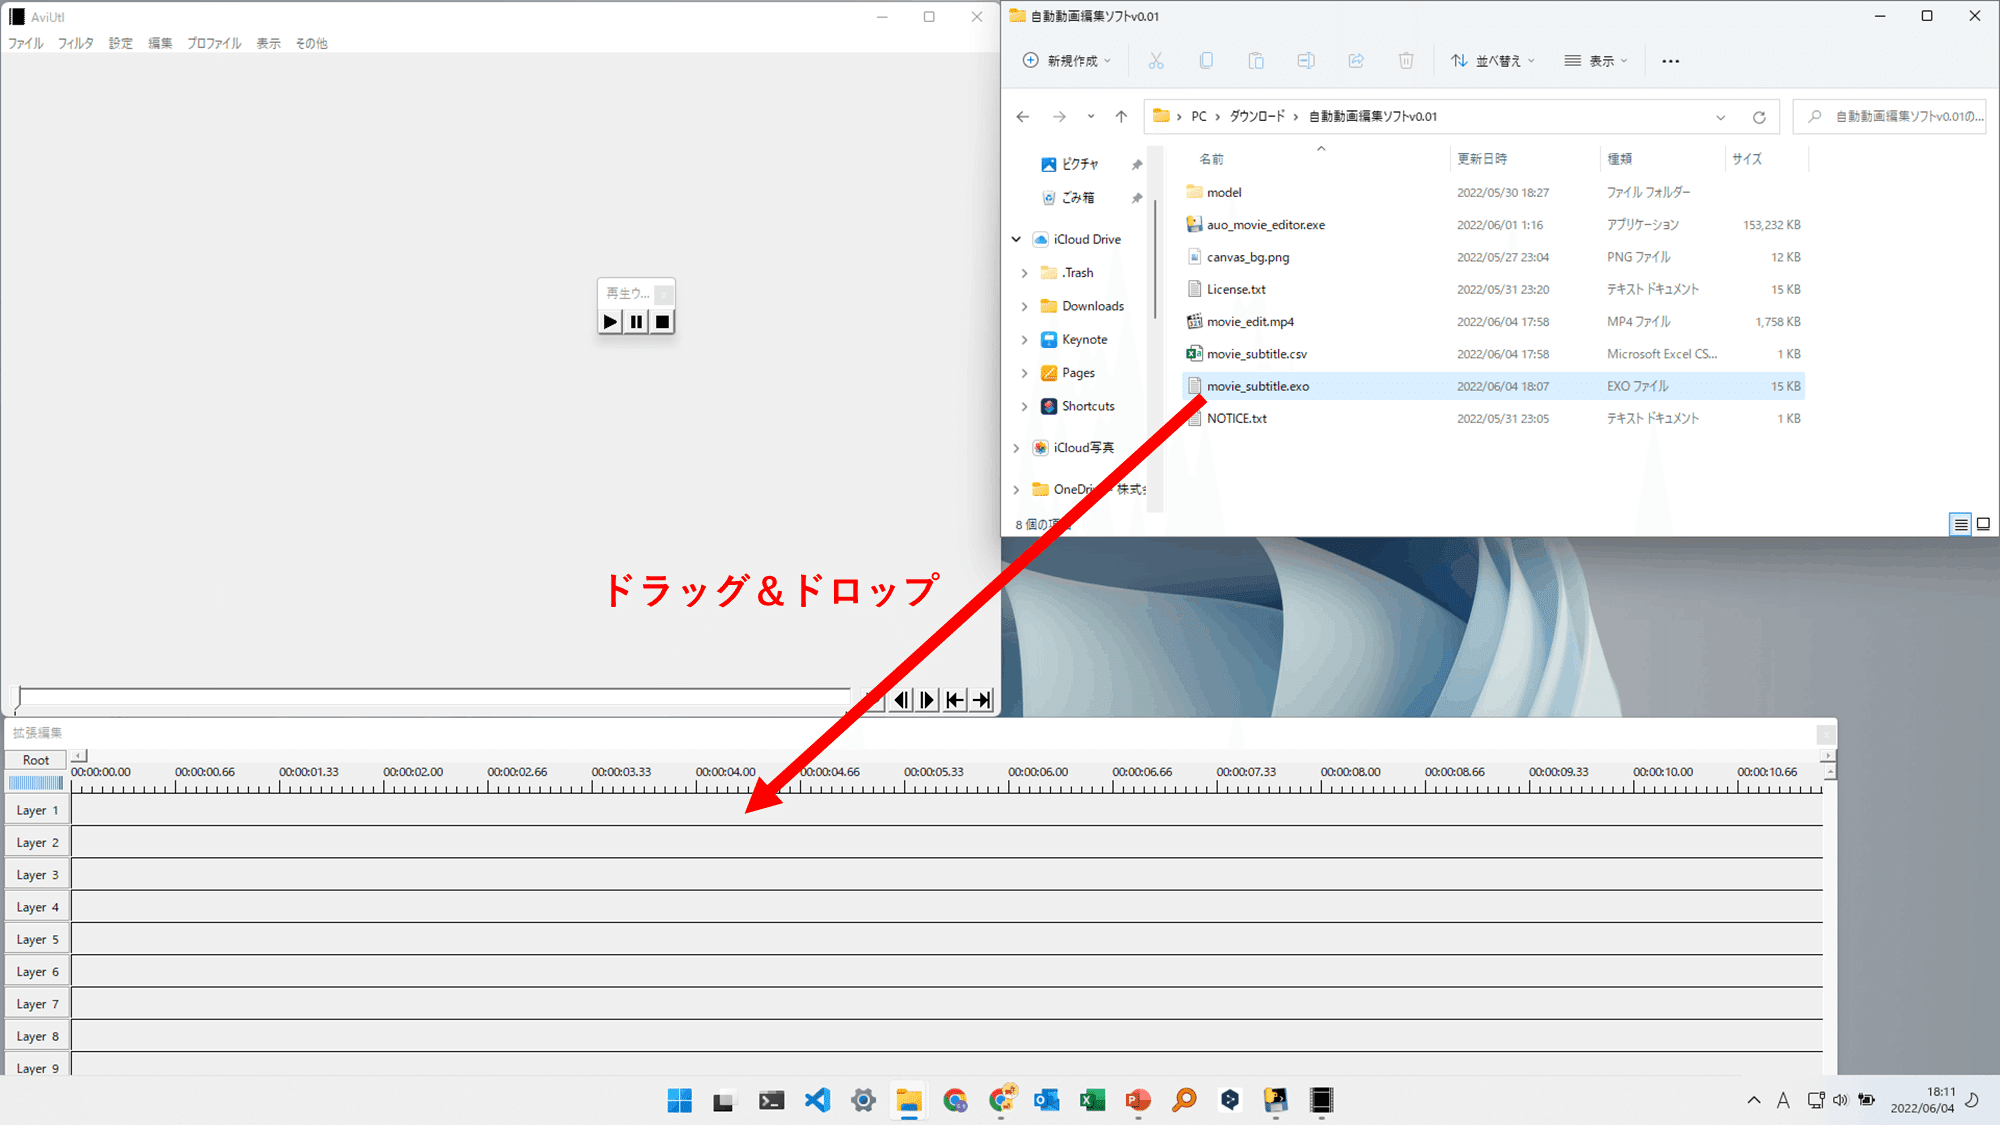The width and height of the screenshot is (2000, 1125).
Task: Click the Rename icon in Explorer toolbar
Action: (1306, 61)
